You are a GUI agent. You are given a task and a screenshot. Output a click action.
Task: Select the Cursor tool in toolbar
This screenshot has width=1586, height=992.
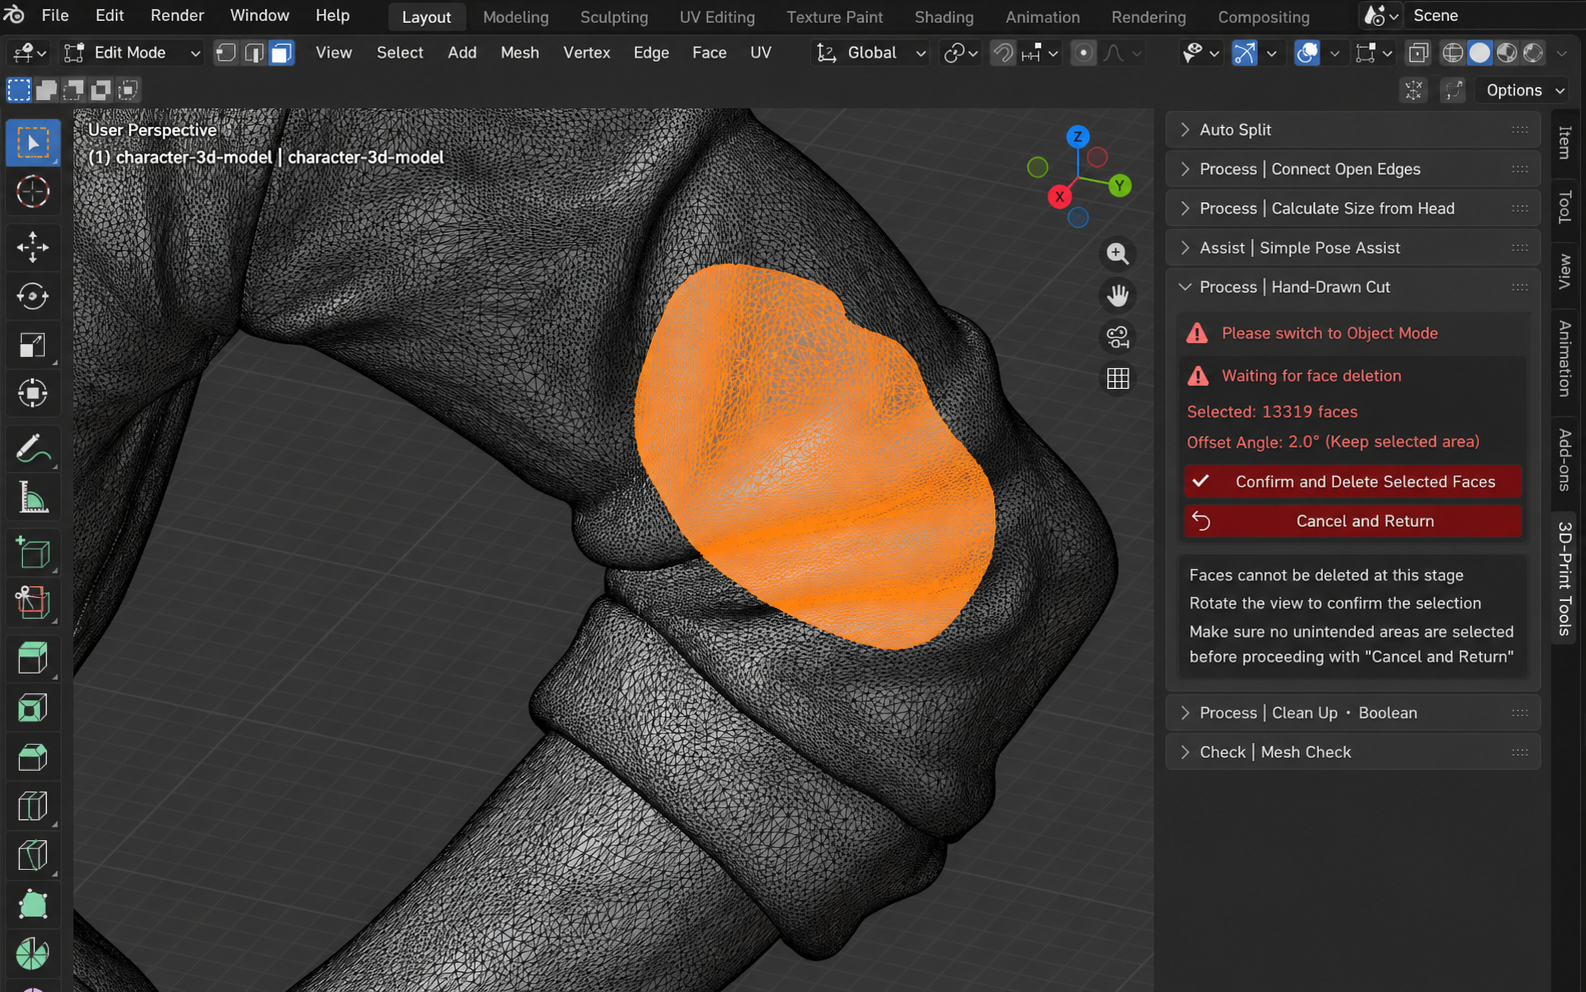(x=32, y=192)
